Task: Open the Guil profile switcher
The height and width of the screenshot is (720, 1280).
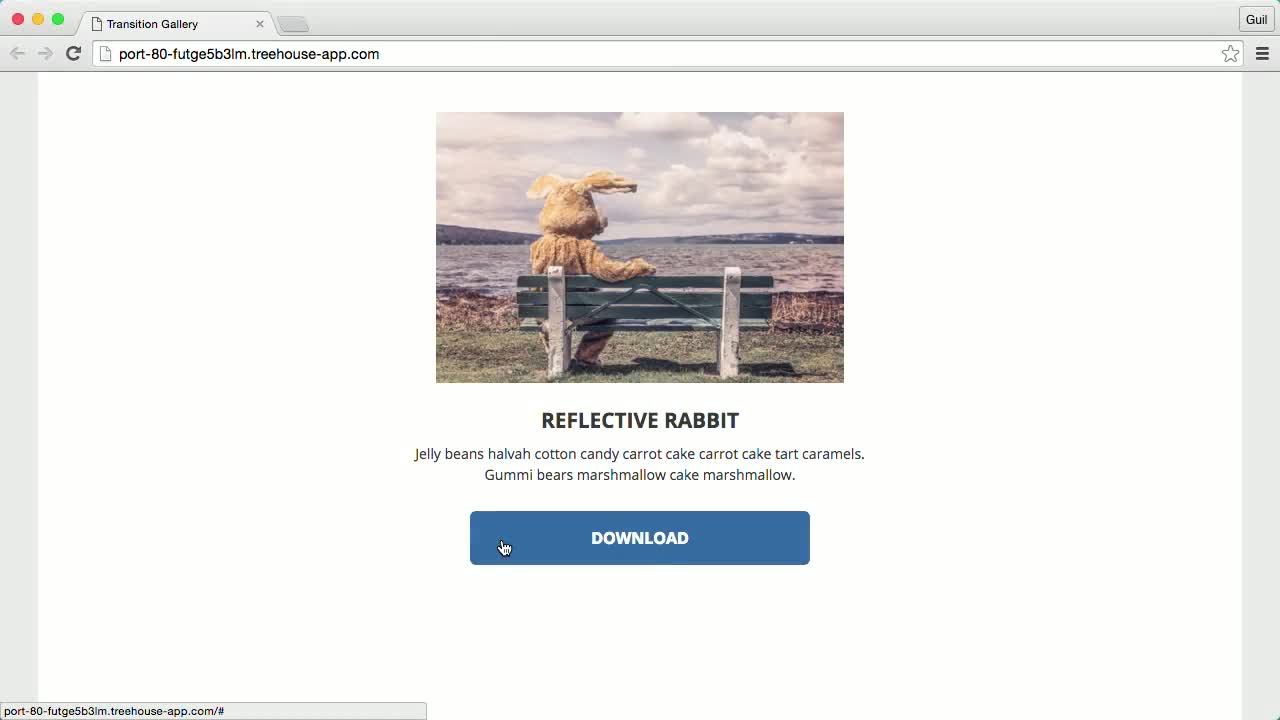Action: pyautogui.click(x=1256, y=20)
